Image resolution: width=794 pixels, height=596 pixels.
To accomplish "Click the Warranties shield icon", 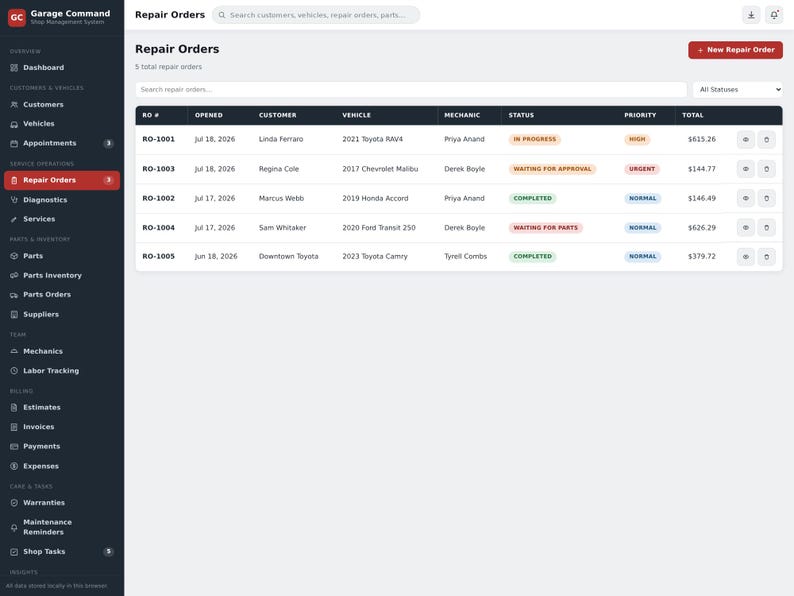I will pyautogui.click(x=14, y=503).
